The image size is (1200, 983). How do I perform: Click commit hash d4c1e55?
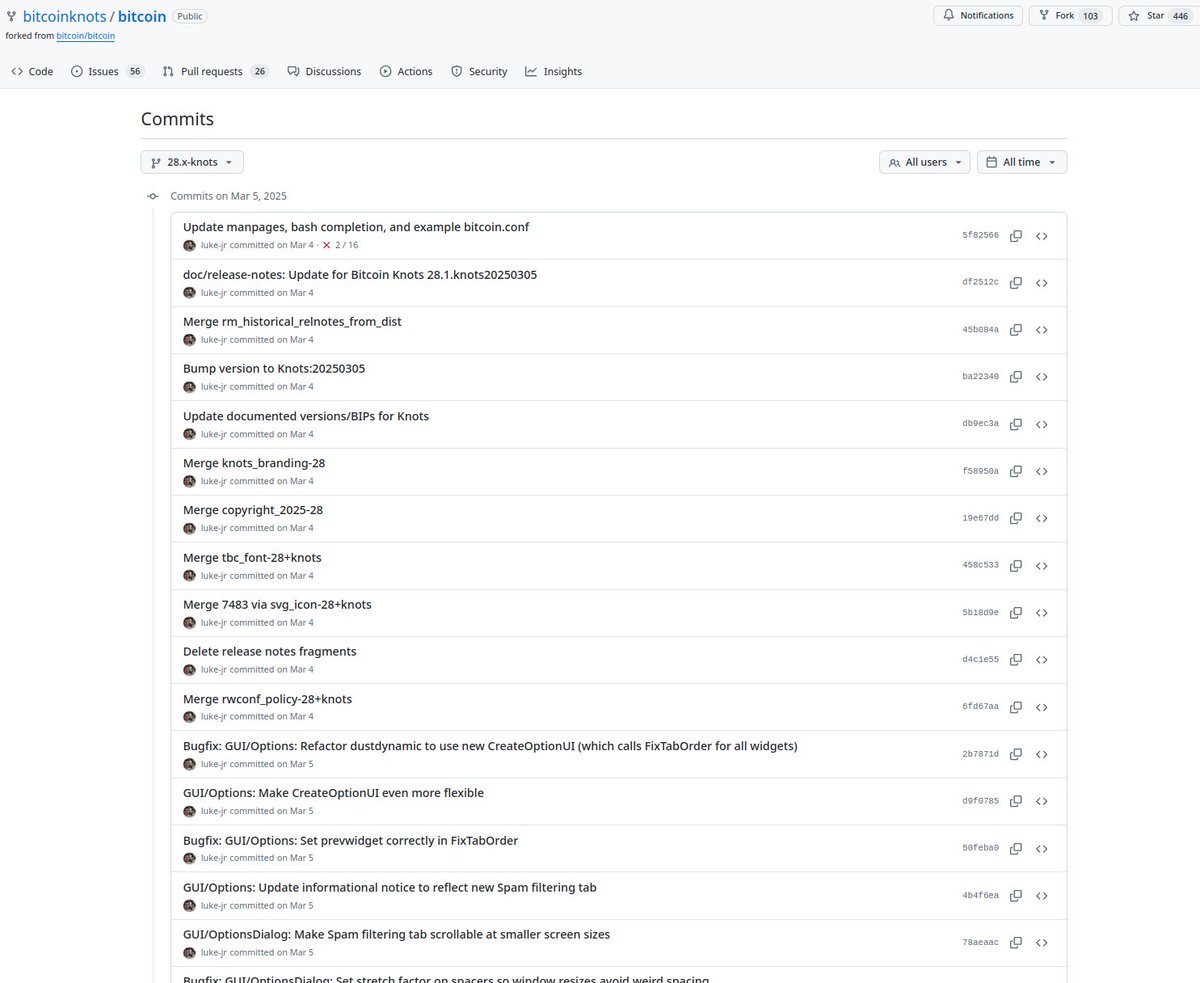pyautogui.click(x=980, y=660)
